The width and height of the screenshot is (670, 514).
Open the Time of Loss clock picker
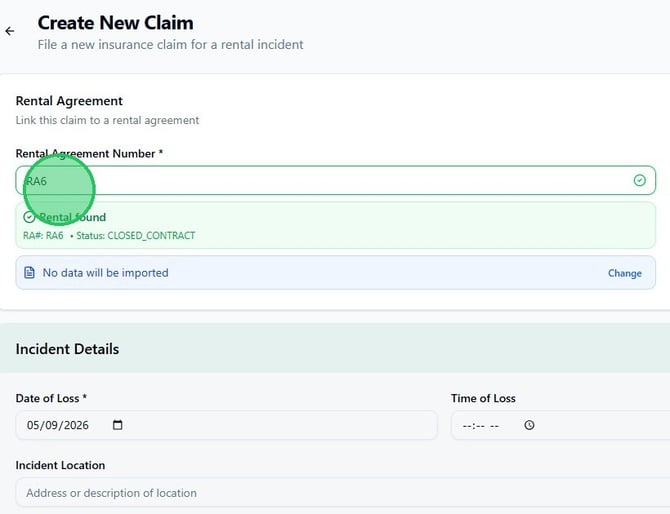point(529,425)
